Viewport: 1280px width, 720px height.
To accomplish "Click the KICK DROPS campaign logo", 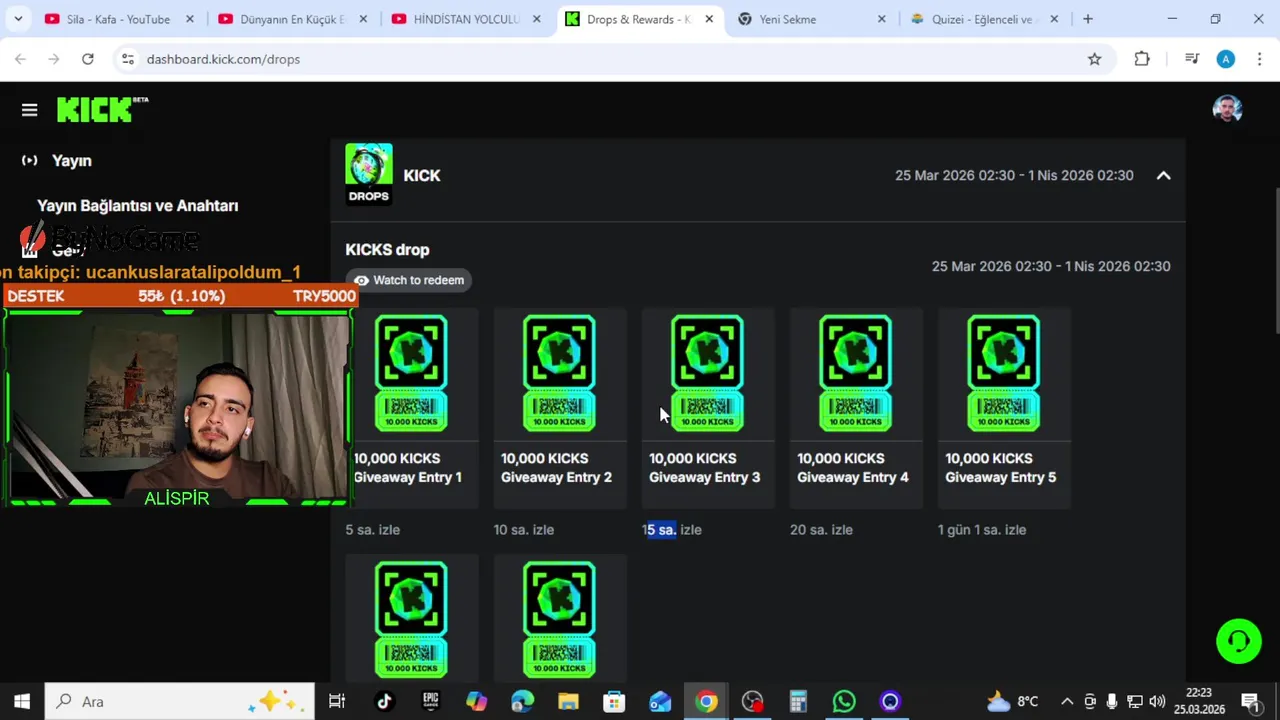I will (369, 174).
